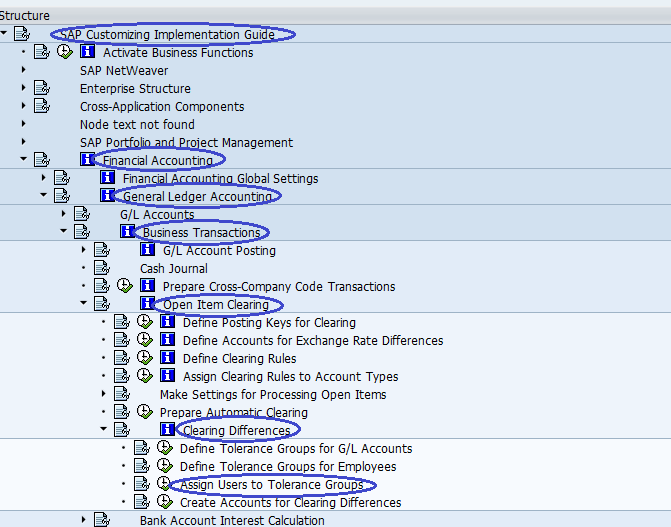Open info icon for Open Item Clearing
This screenshot has height=527, width=671.
click(147, 303)
